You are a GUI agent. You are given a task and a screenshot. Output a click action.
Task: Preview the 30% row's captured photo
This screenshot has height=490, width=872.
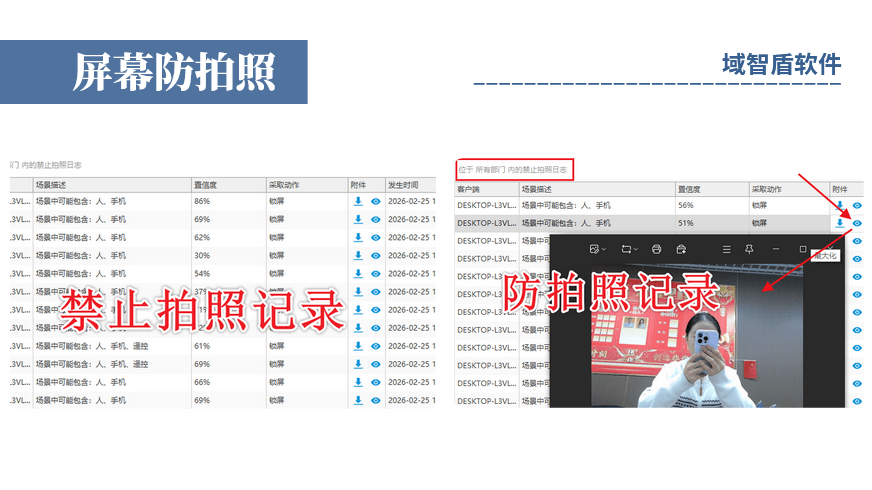[x=376, y=256]
